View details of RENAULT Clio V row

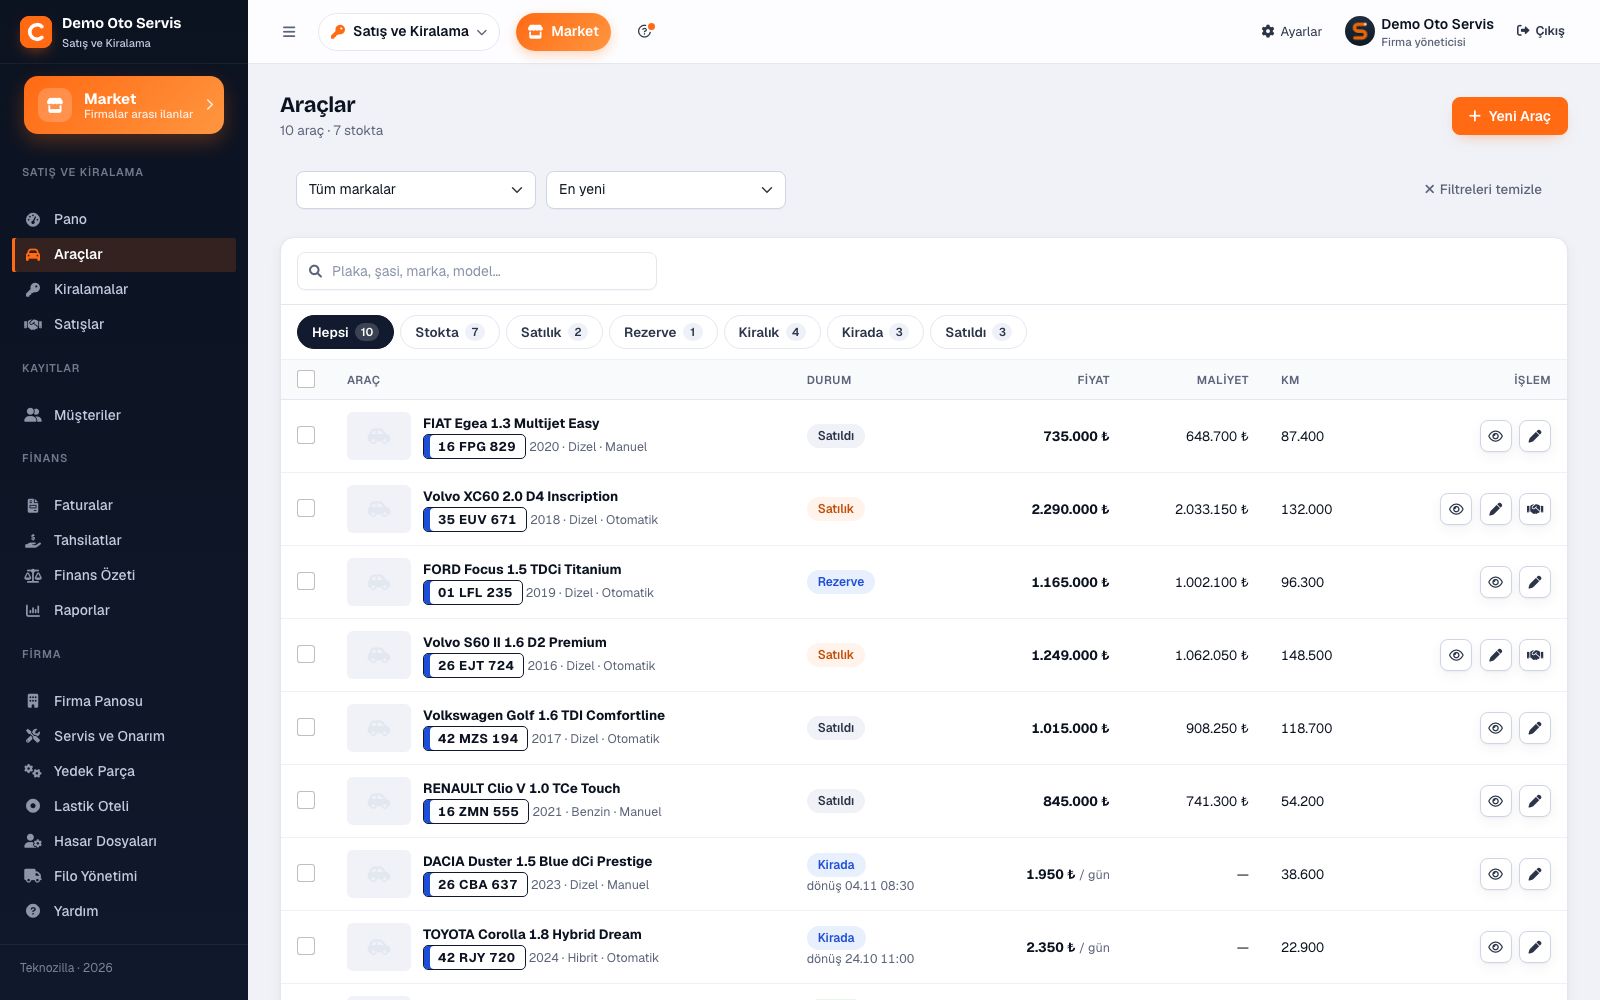pyautogui.click(x=1495, y=801)
